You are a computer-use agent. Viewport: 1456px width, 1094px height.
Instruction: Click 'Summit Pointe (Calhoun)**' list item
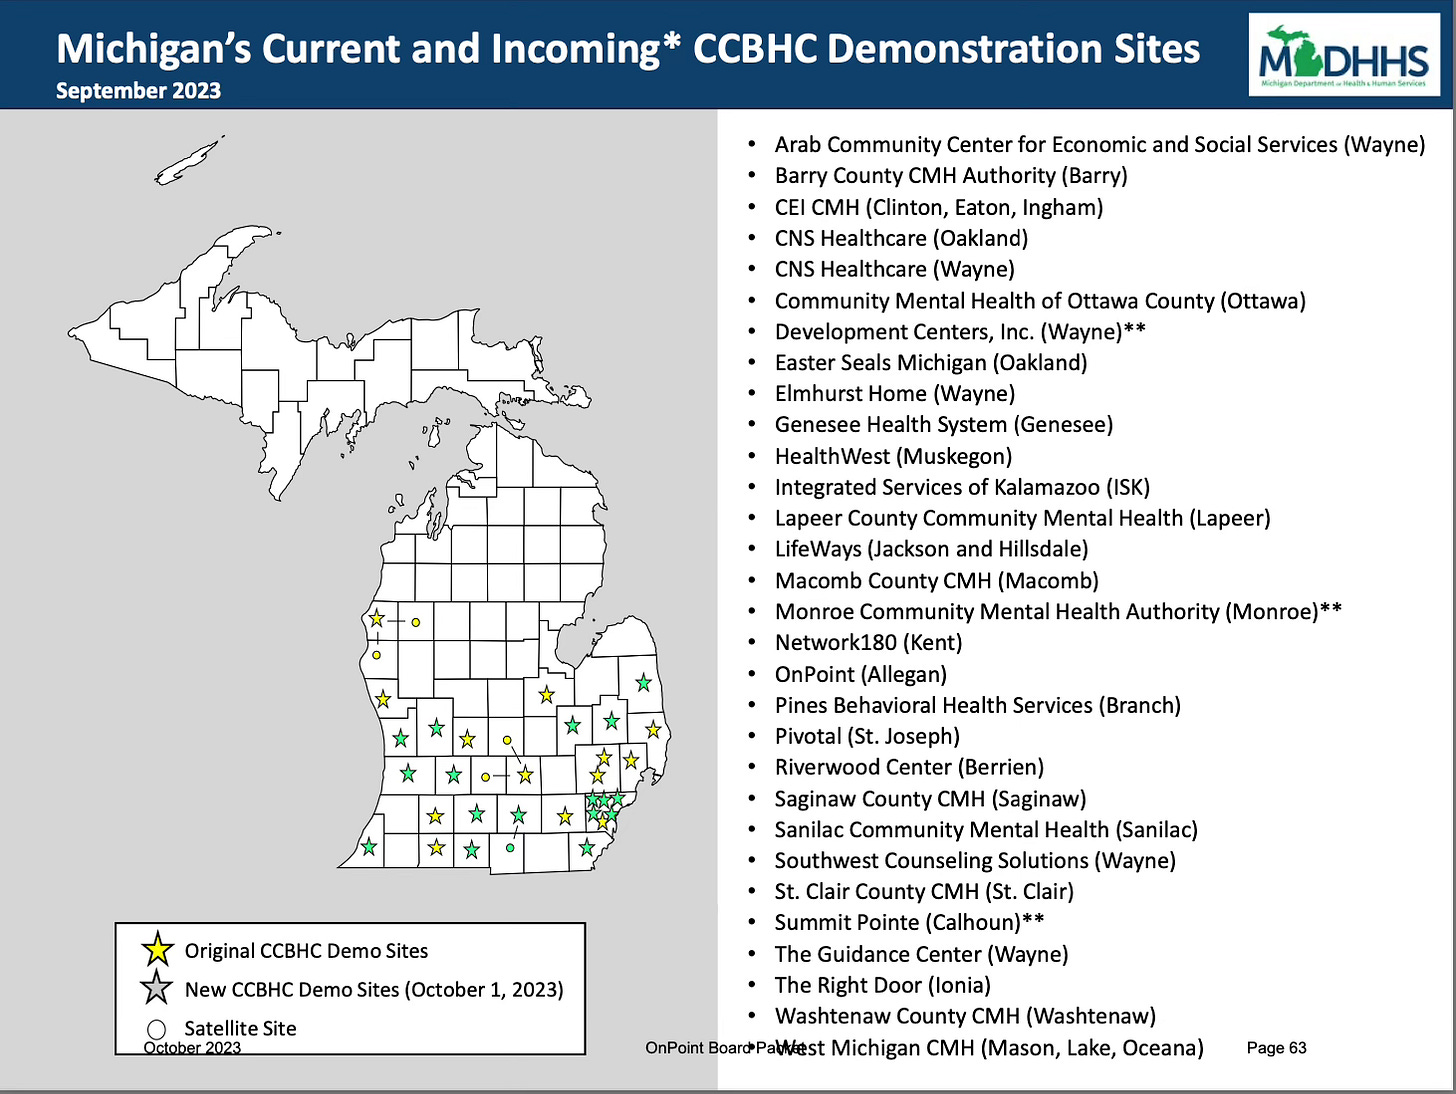click(909, 923)
